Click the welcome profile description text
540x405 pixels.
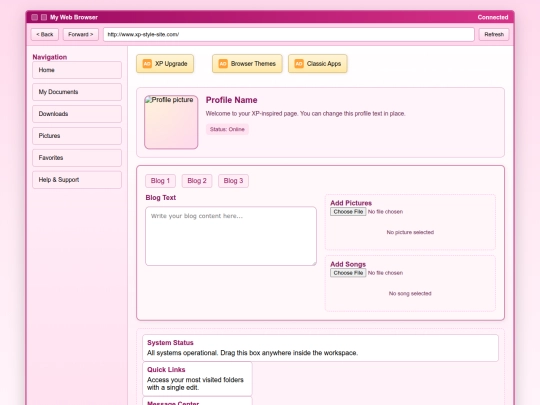[x=305, y=113]
